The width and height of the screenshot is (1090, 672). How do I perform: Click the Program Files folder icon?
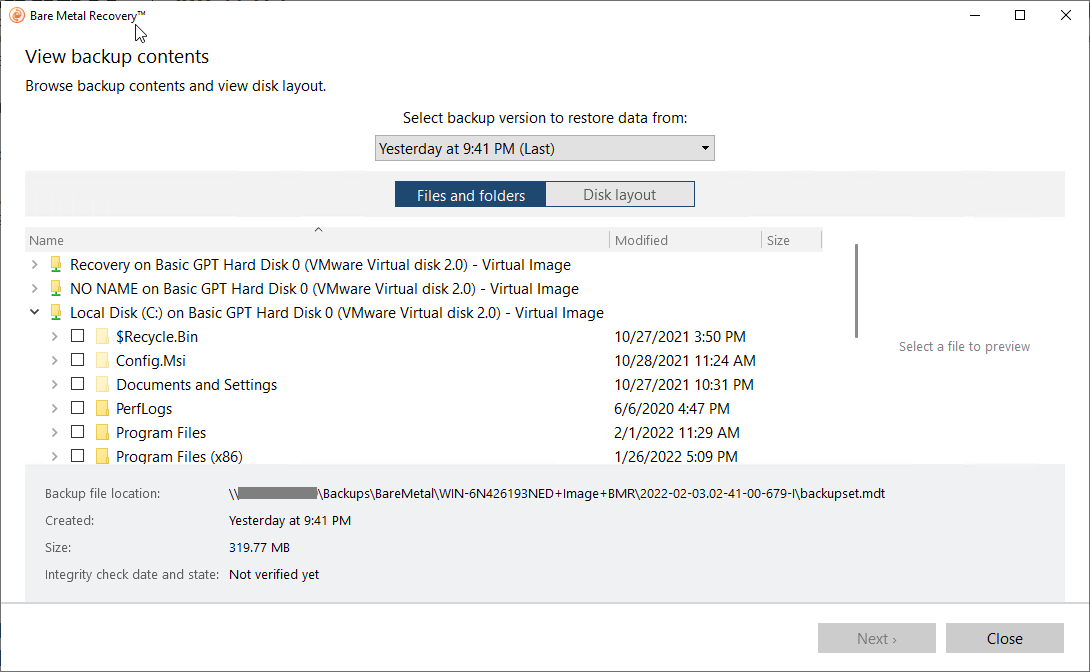(x=102, y=433)
